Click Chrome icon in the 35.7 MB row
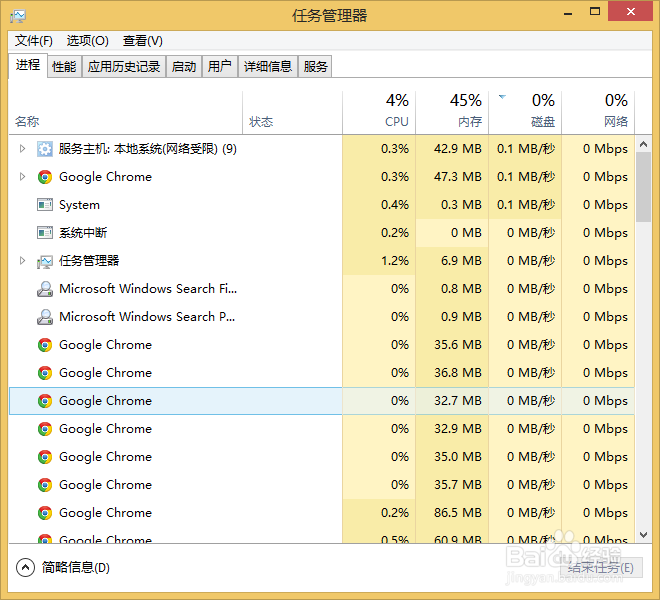This screenshot has width=660, height=600. (x=45, y=485)
